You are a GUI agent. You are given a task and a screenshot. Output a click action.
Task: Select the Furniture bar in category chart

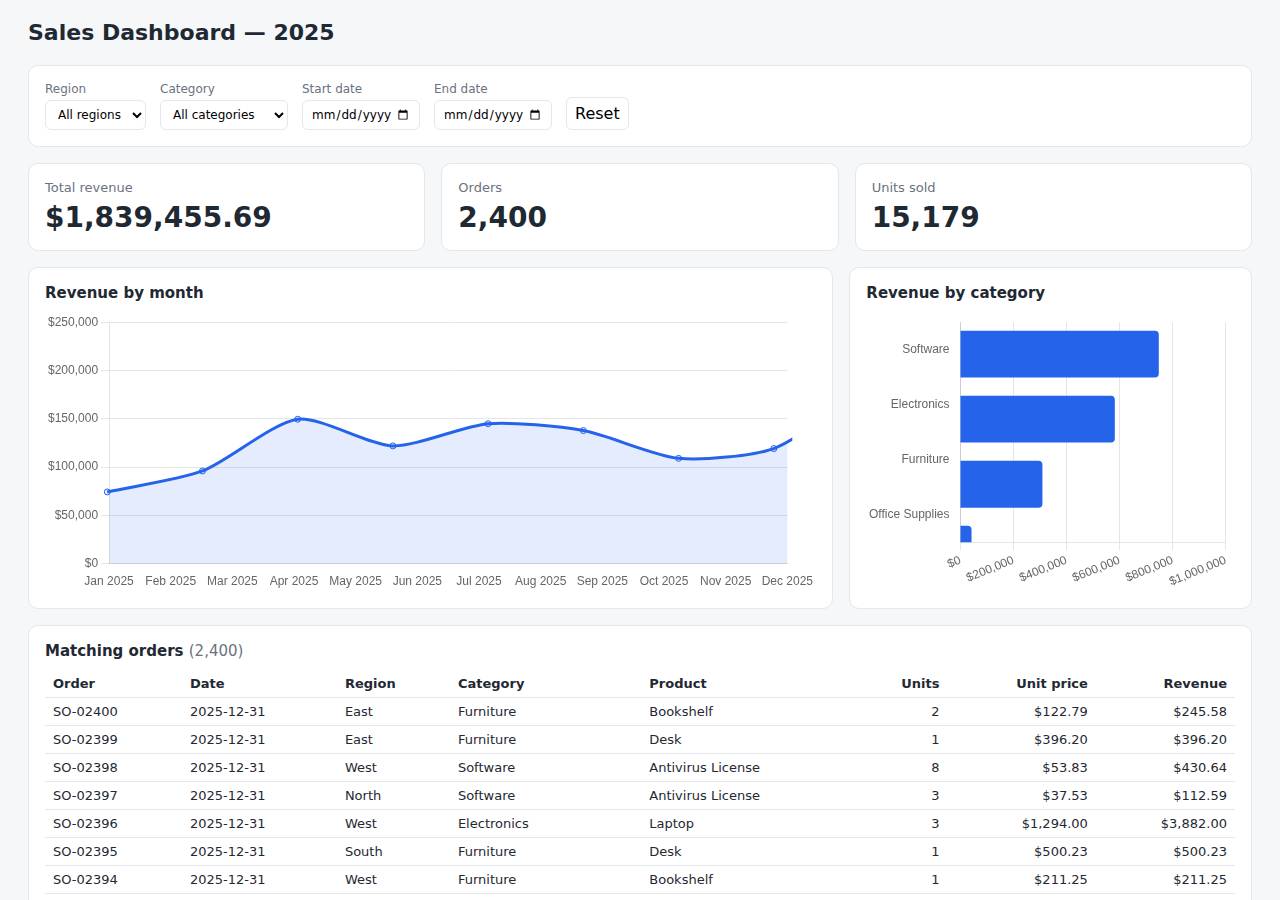pyautogui.click(x=1001, y=484)
